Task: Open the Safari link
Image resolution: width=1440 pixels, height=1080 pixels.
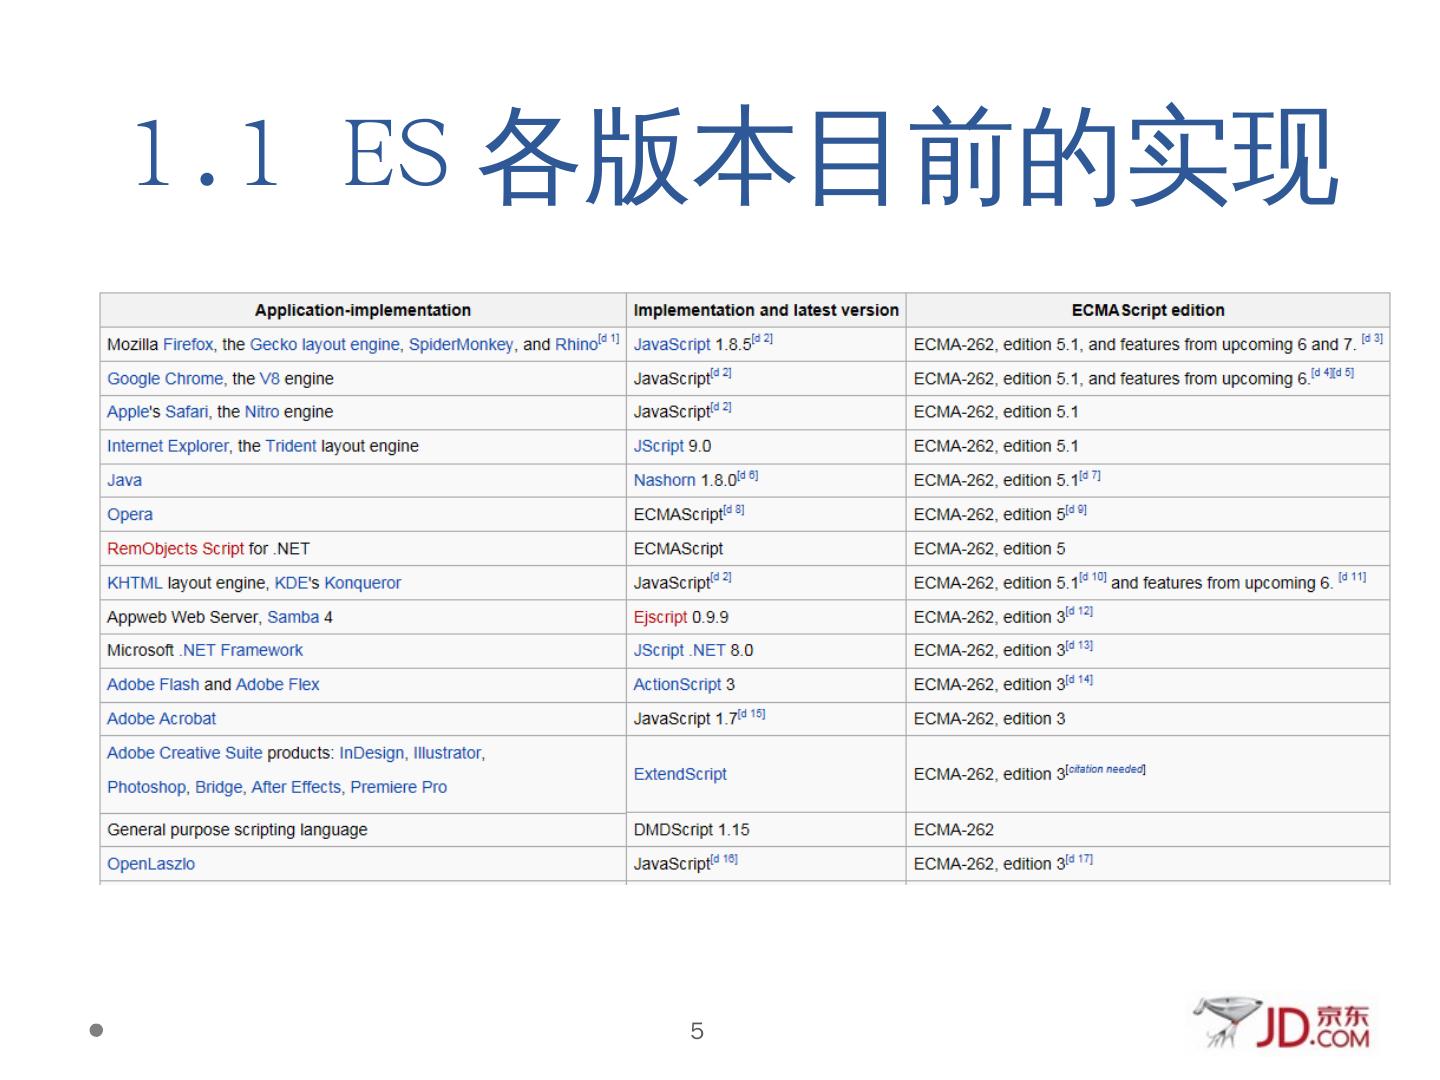Action: click(186, 412)
